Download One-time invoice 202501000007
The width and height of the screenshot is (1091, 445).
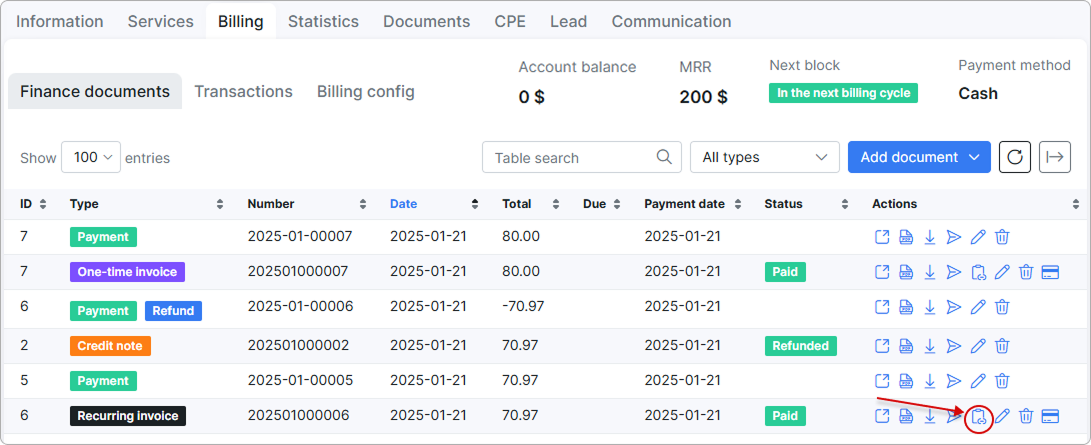tap(930, 272)
